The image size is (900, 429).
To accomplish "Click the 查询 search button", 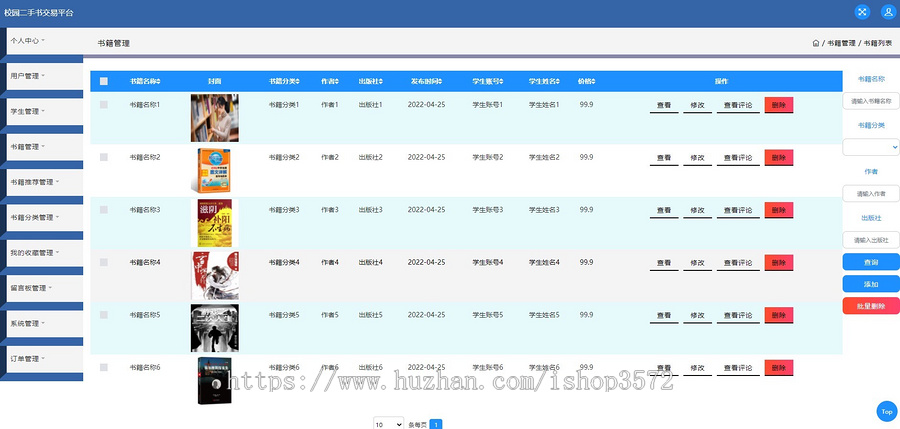I will click(871, 262).
